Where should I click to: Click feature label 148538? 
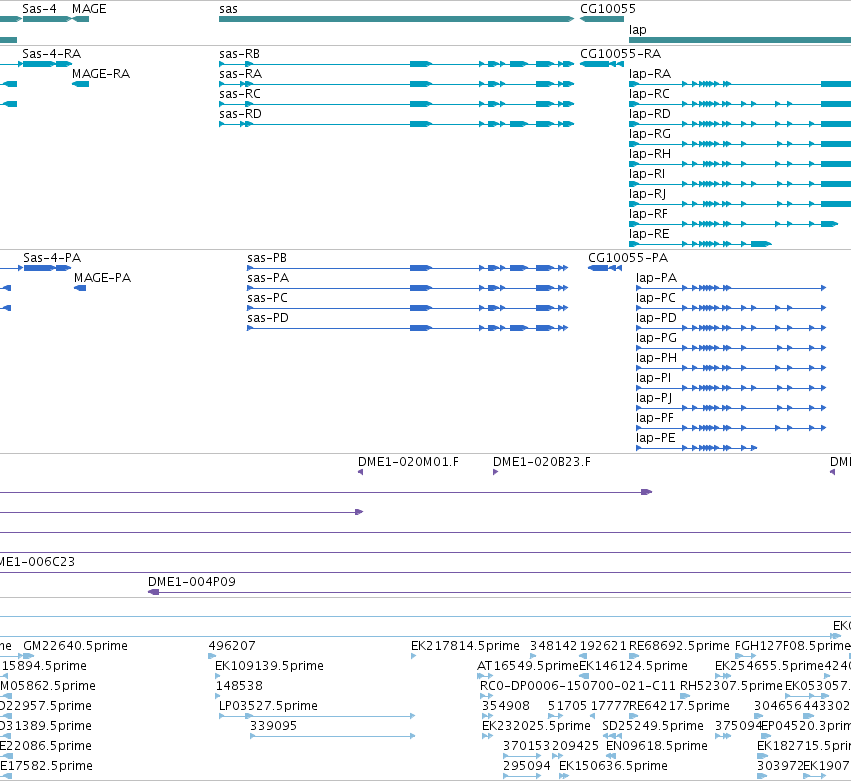tap(239, 686)
